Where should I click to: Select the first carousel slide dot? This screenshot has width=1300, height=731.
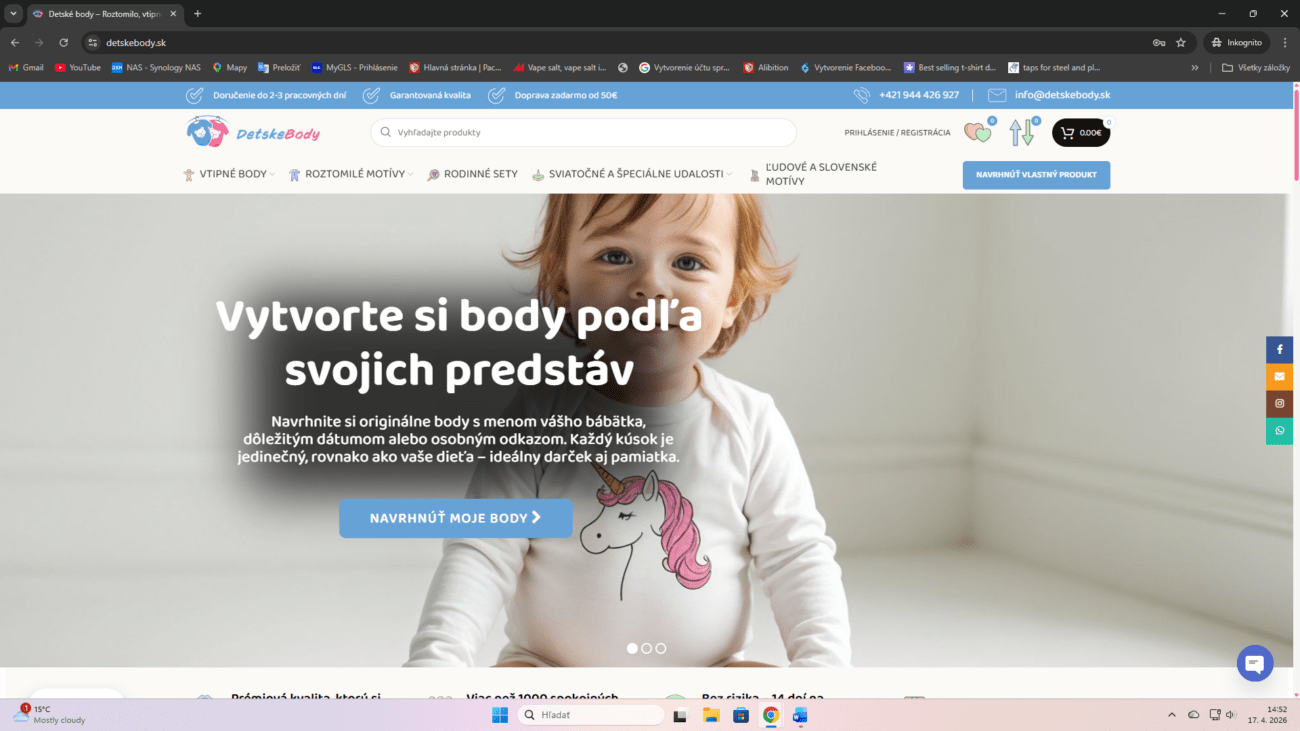click(632, 649)
